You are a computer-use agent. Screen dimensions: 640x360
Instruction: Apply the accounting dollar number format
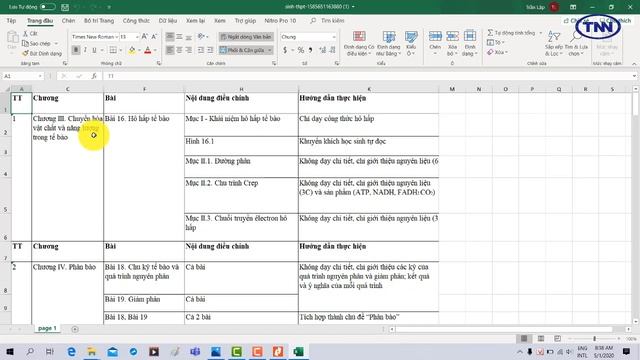[285, 50]
